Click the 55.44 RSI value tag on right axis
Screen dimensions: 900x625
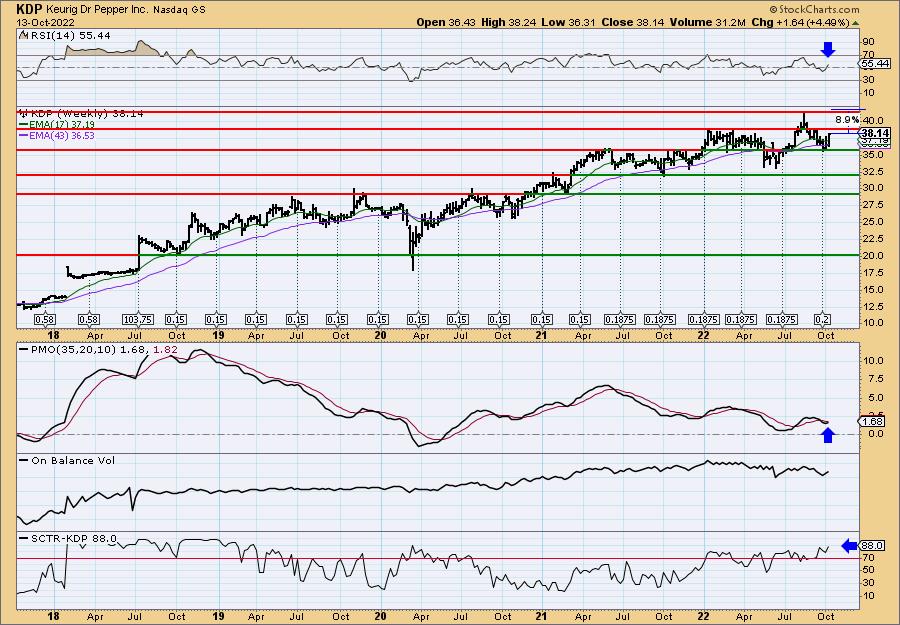[875, 63]
